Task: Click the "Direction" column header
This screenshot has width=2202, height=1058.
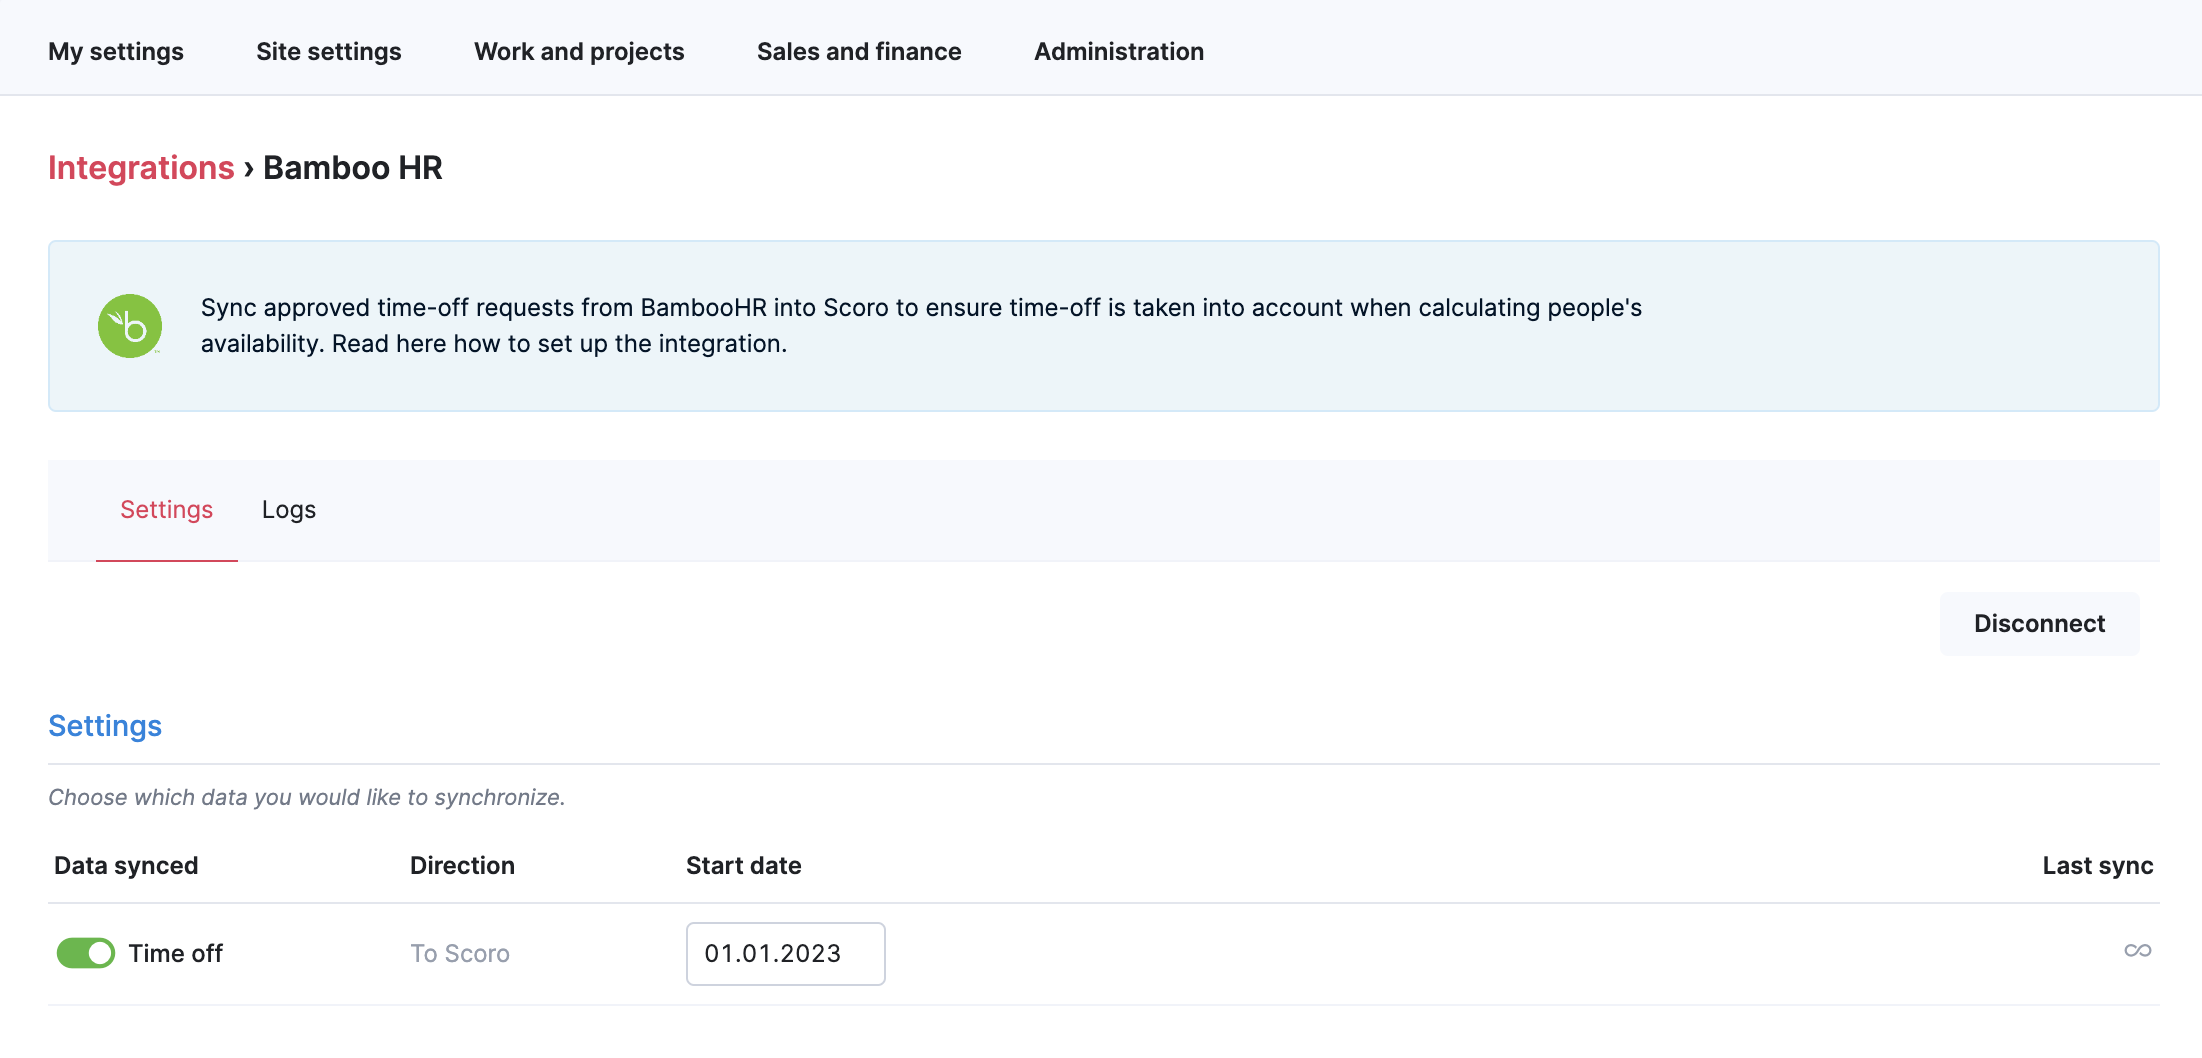Action: point(462,866)
